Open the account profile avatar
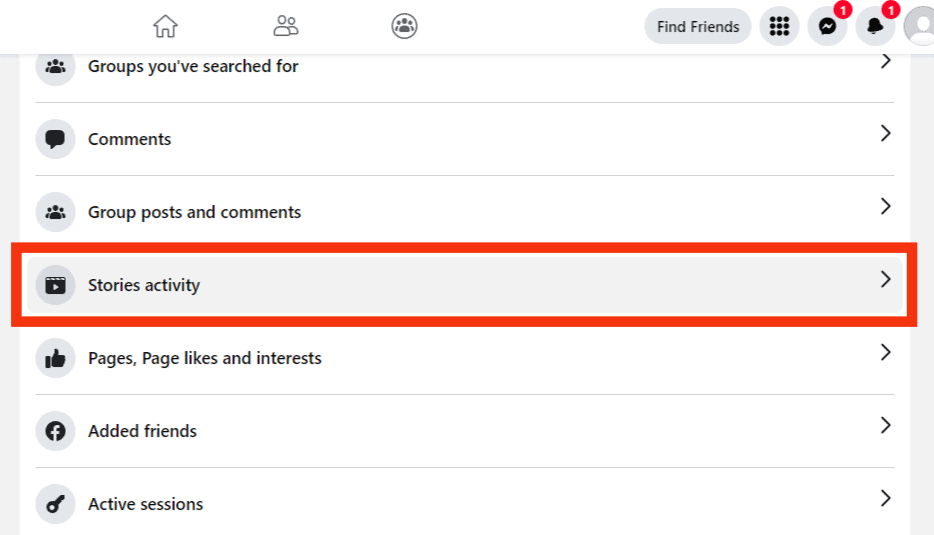Viewport: 934px width, 535px height. click(920, 26)
